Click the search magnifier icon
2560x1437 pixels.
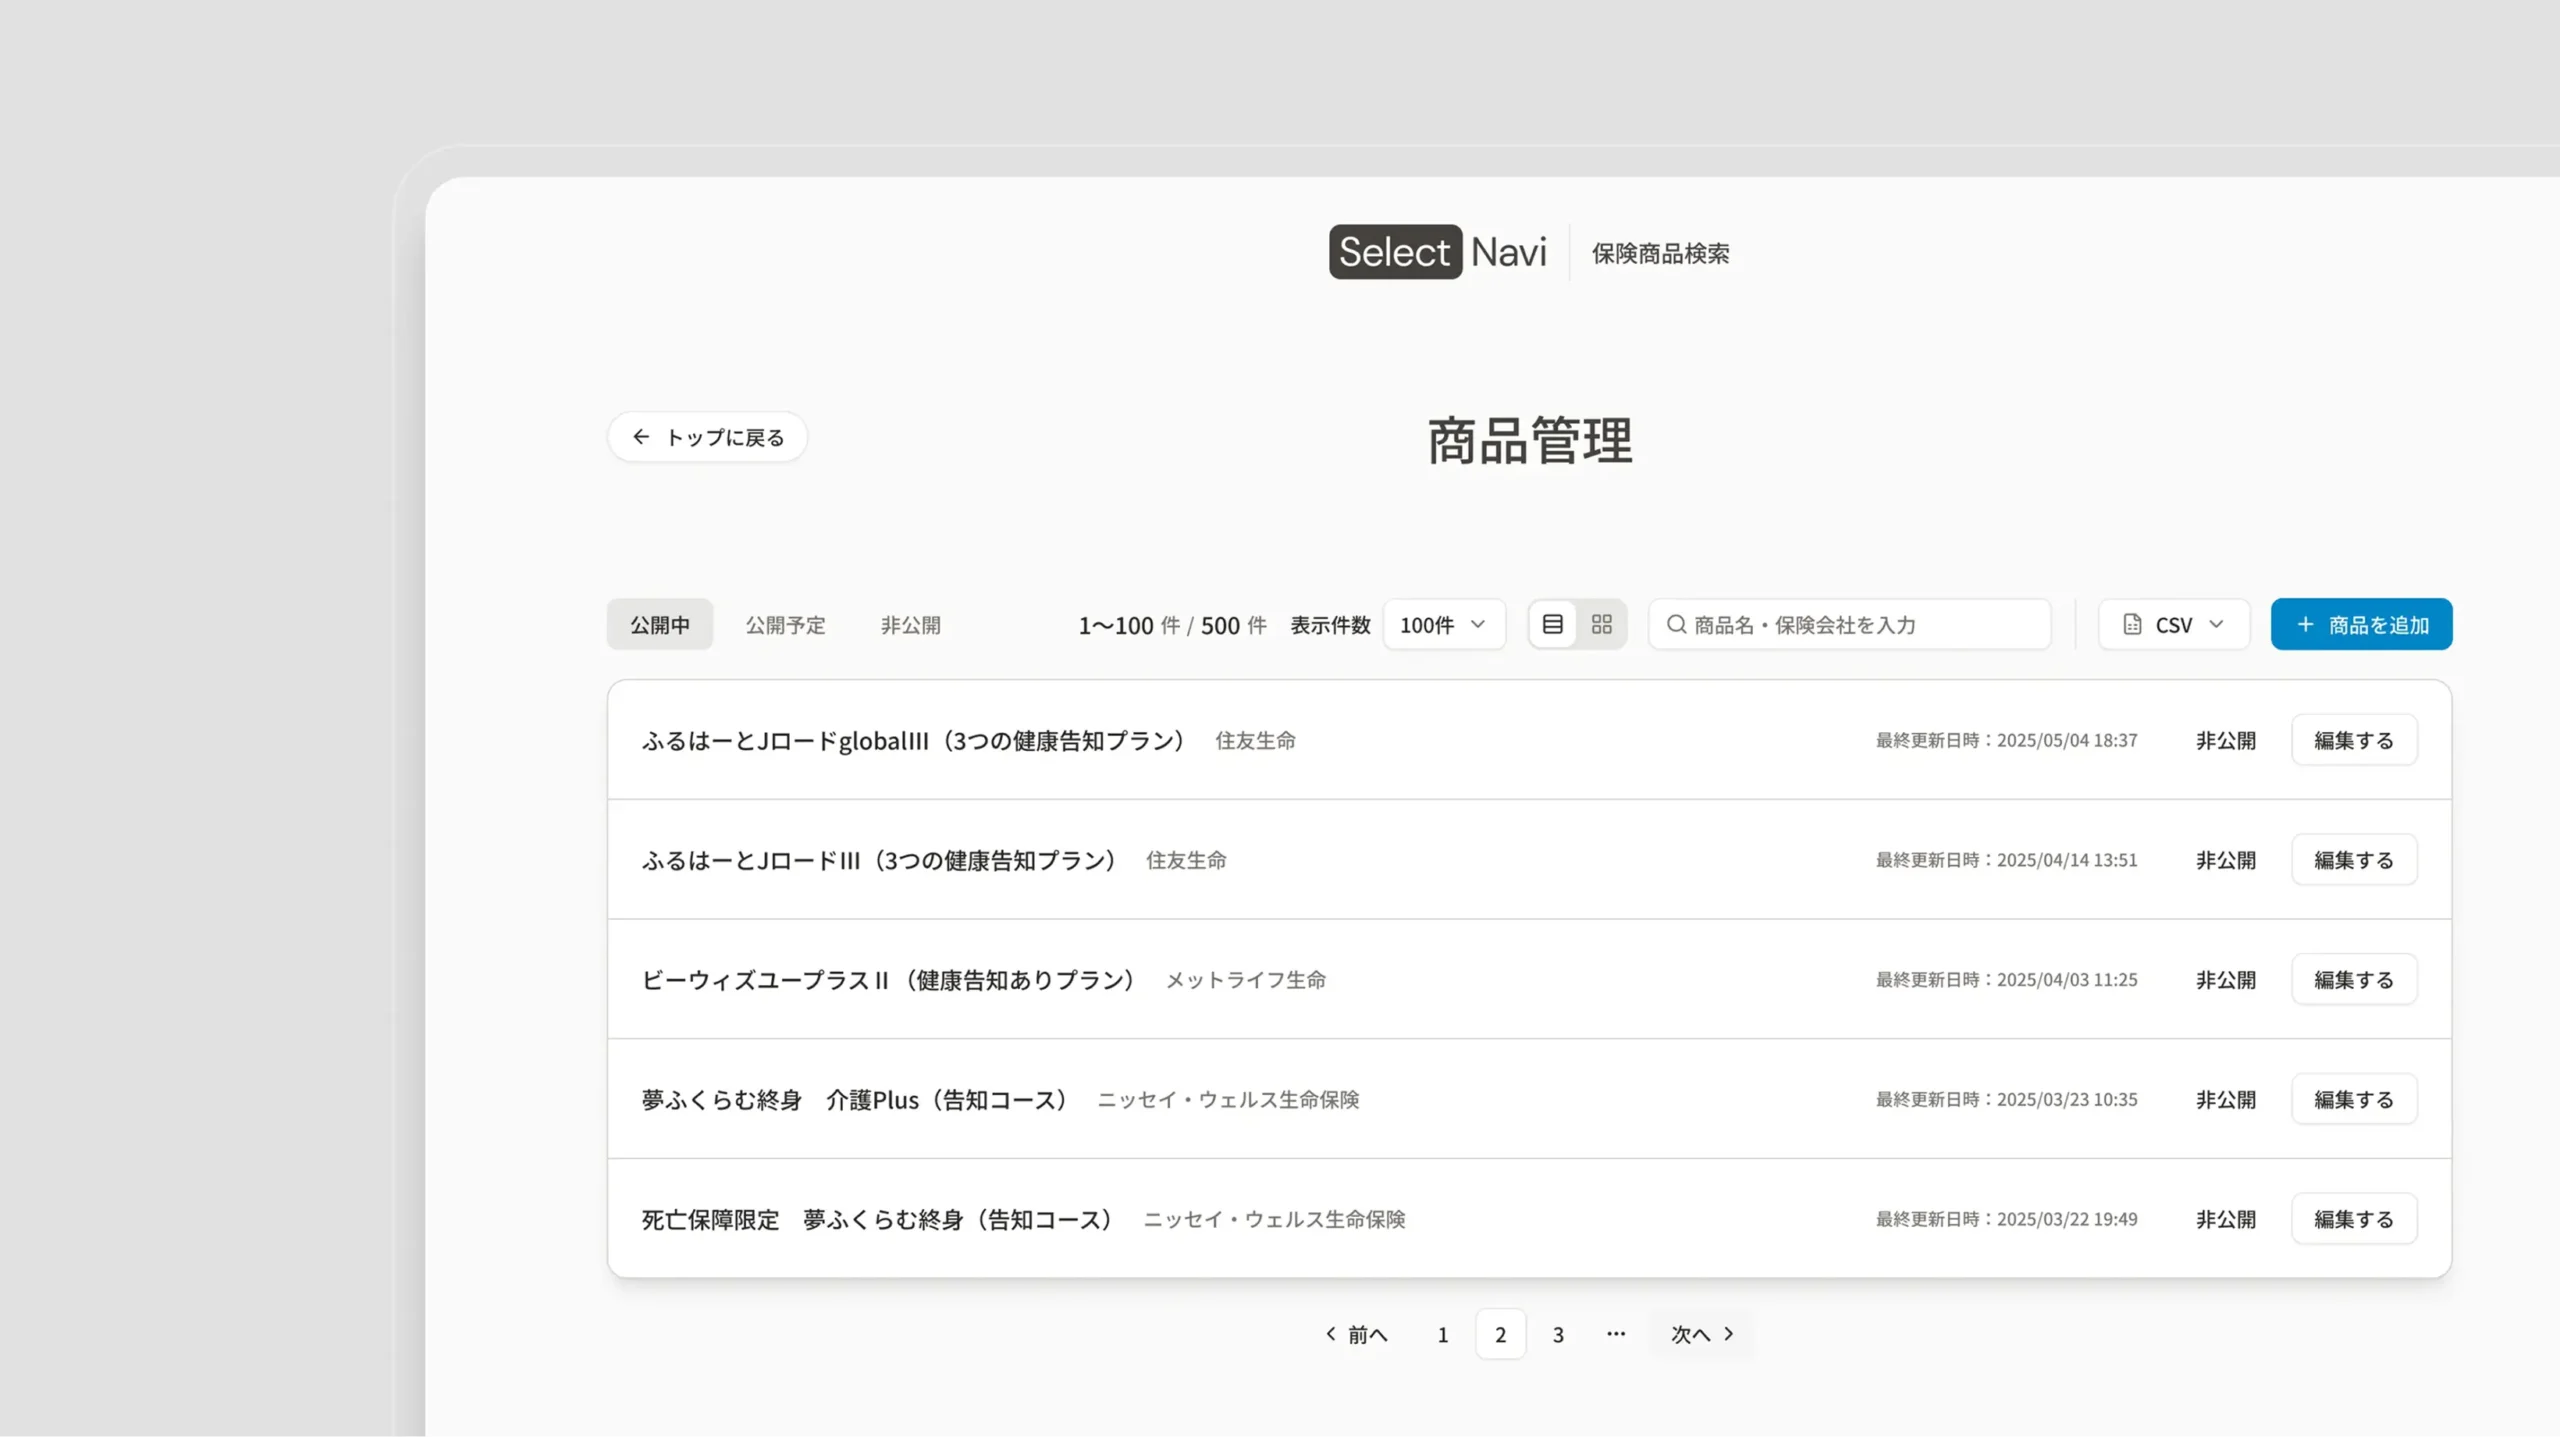tap(1676, 624)
